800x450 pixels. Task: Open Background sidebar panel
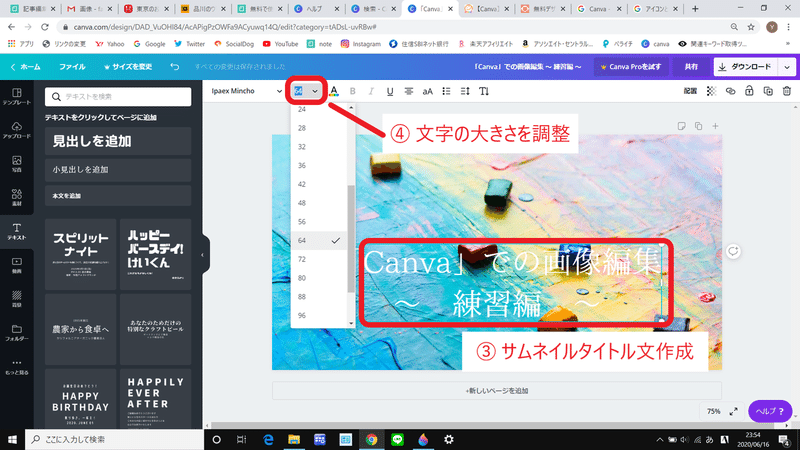click(x=17, y=299)
